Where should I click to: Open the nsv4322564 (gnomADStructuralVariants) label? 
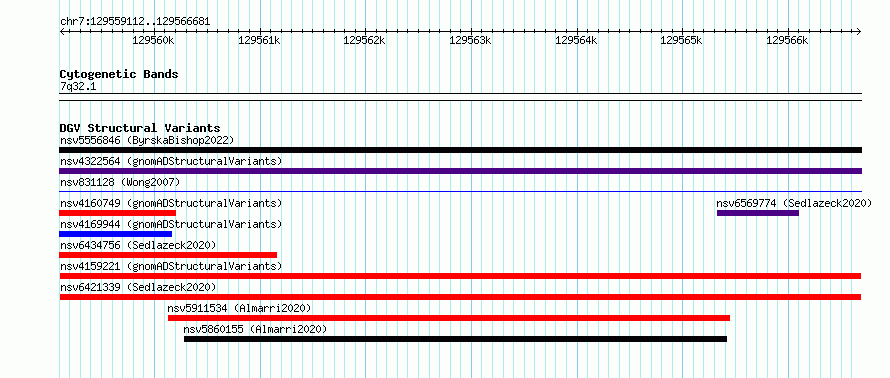click(x=171, y=161)
